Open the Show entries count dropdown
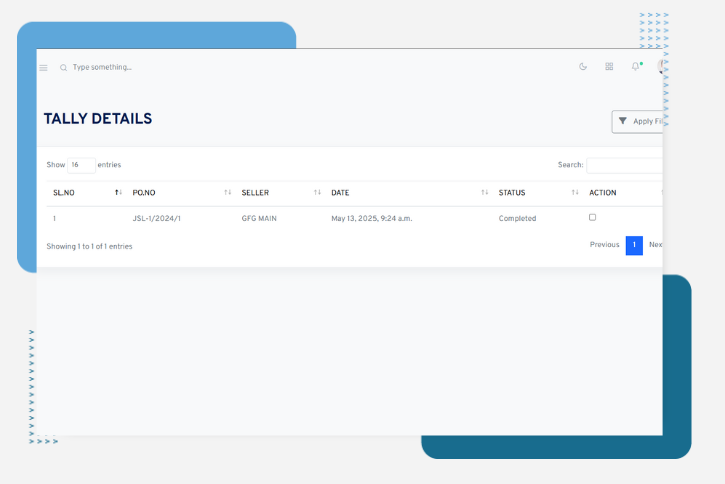Image resolution: width=725 pixels, height=484 pixels. coord(82,165)
